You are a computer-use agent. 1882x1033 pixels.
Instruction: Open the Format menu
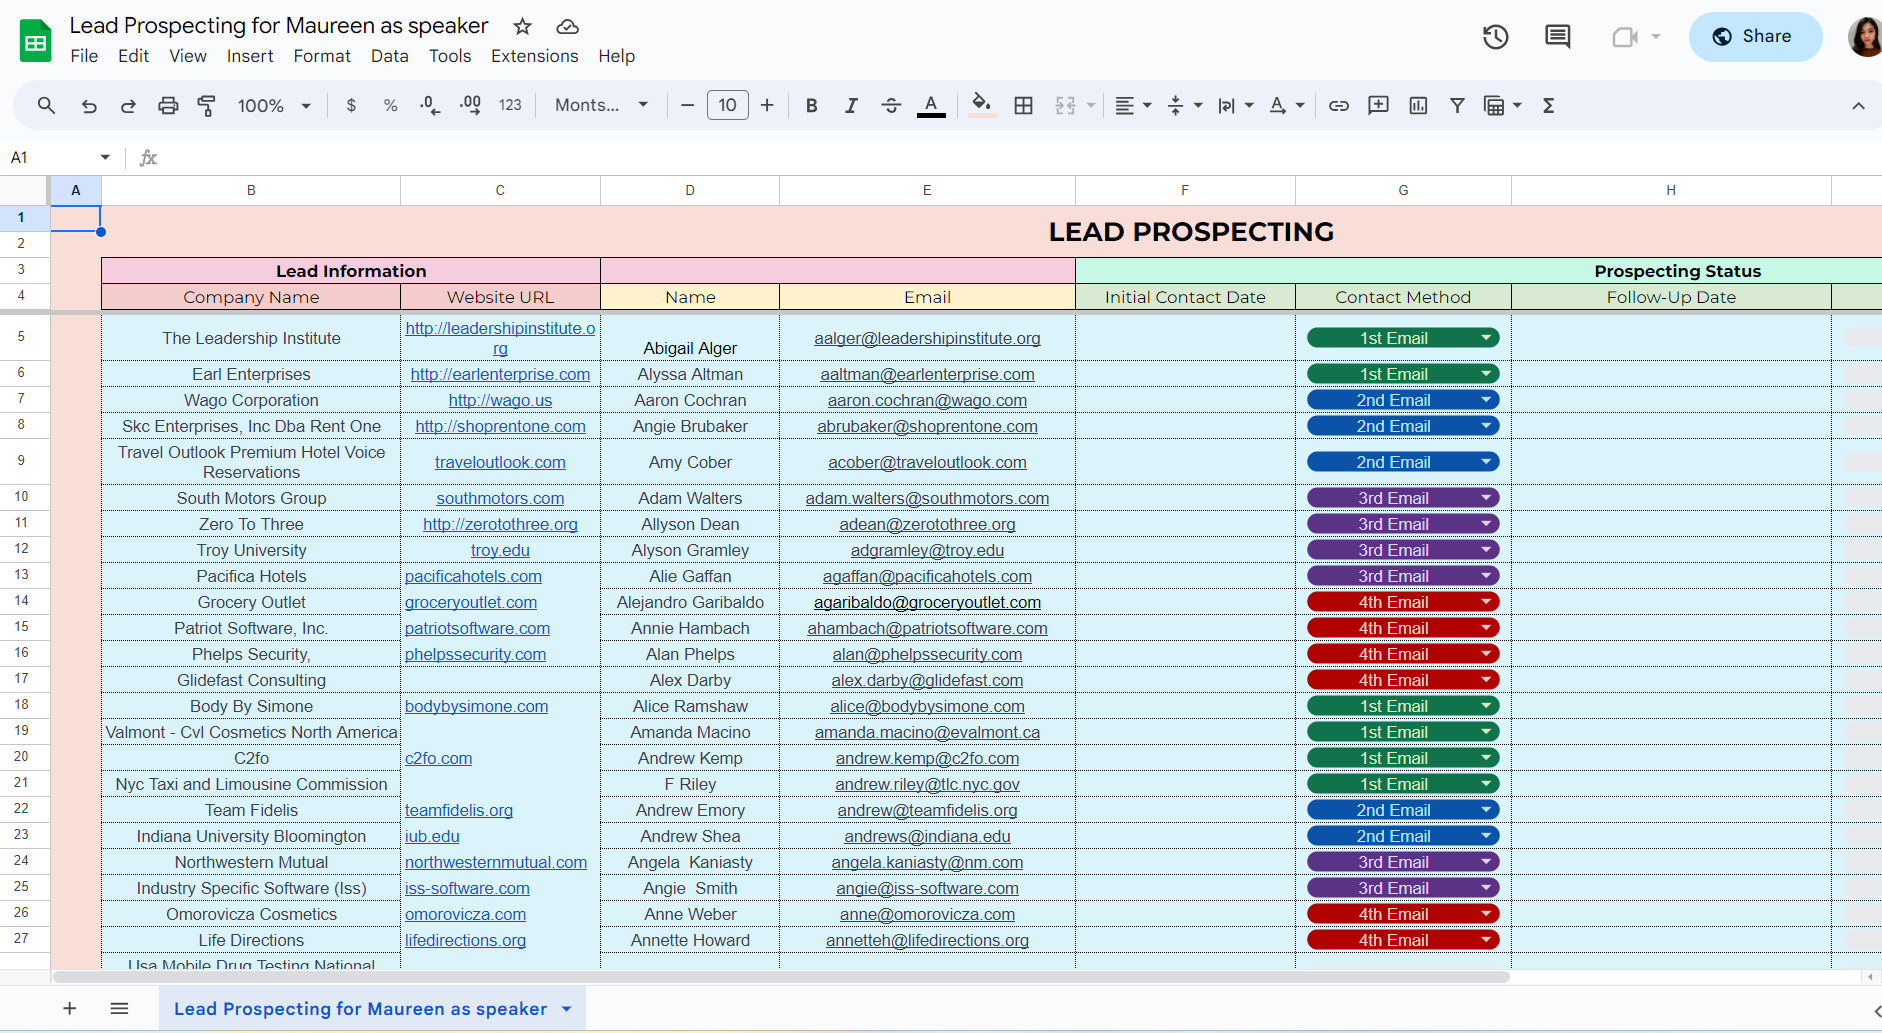322,56
